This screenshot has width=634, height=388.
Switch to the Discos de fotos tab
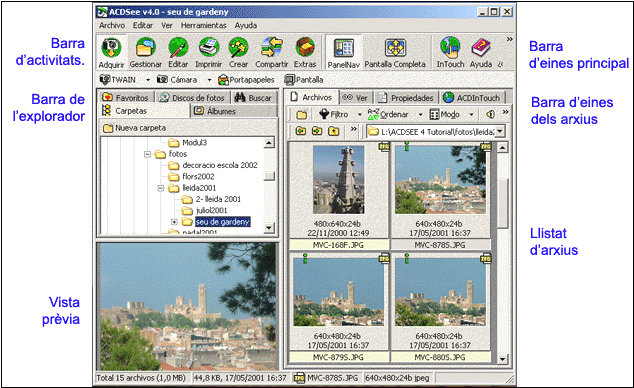[192, 97]
